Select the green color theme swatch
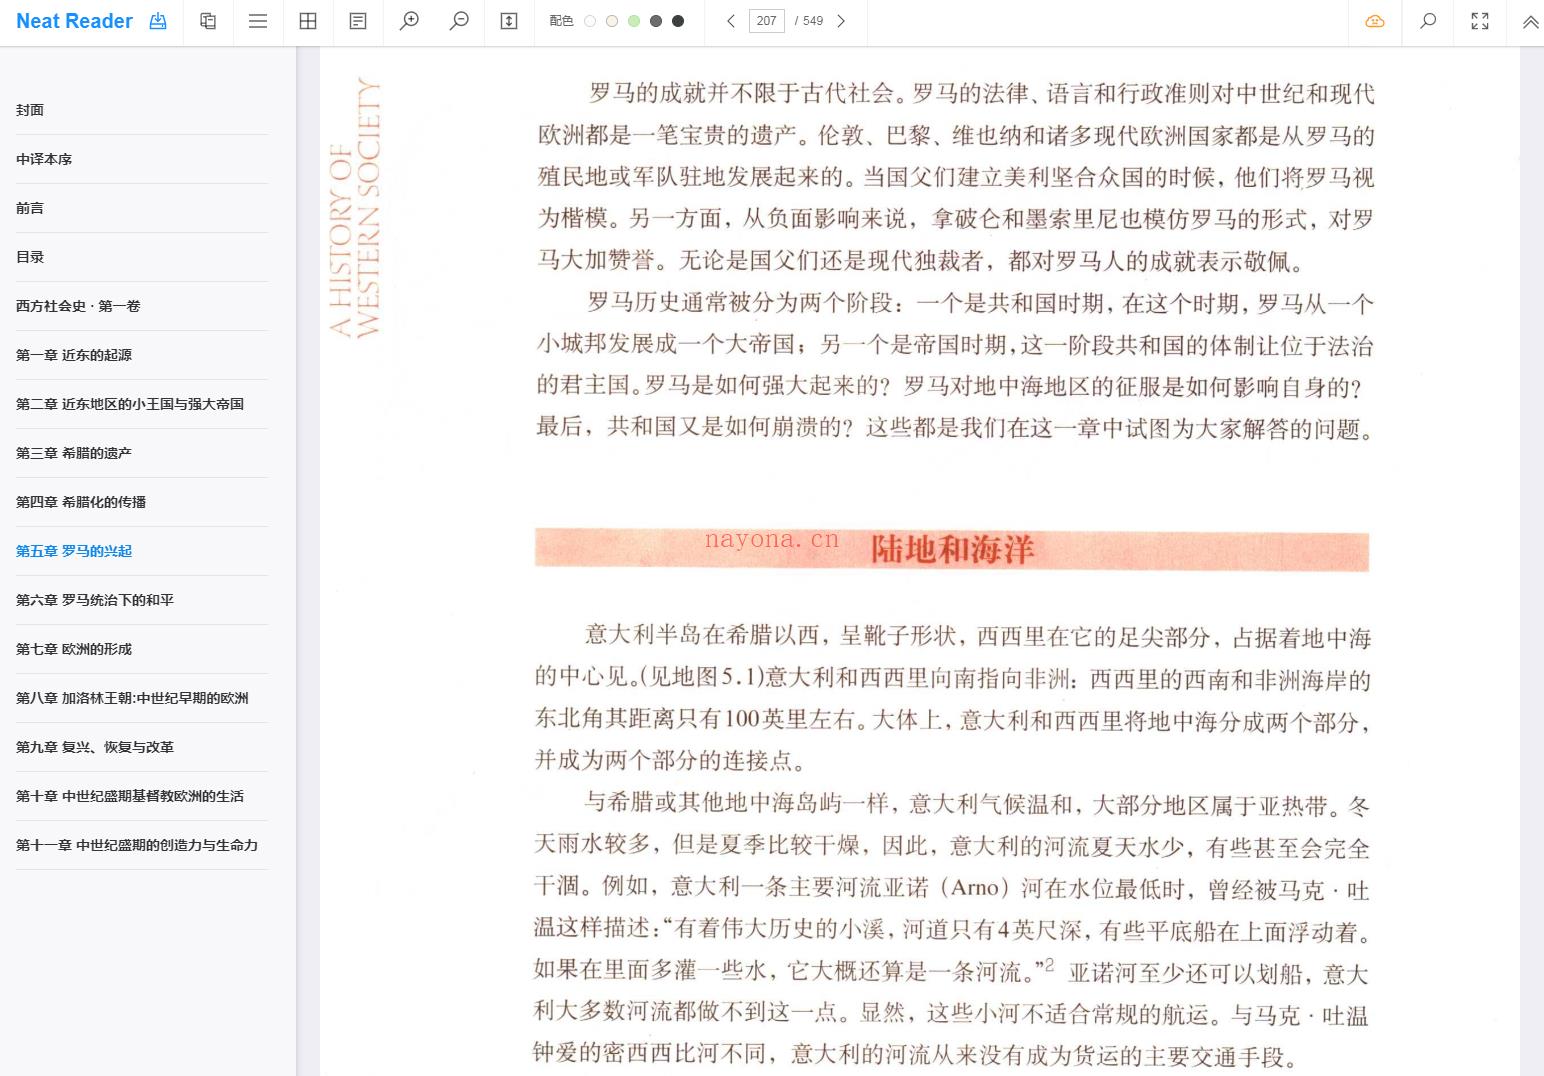 (634, 21)
